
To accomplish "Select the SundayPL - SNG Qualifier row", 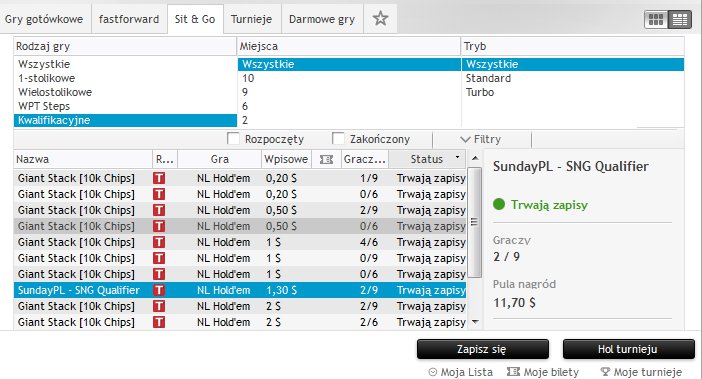I will (x=240, y=290).
